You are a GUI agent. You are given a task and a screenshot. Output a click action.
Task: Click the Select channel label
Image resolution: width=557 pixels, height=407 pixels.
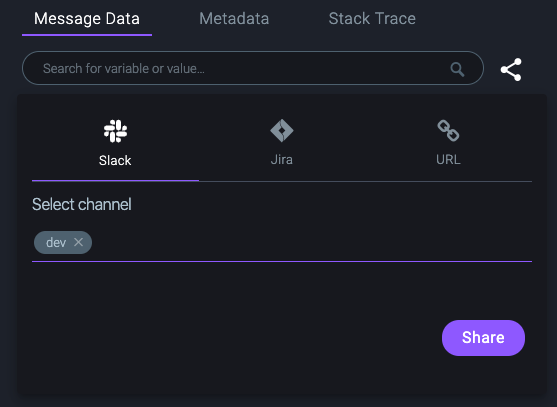point(82,204)
